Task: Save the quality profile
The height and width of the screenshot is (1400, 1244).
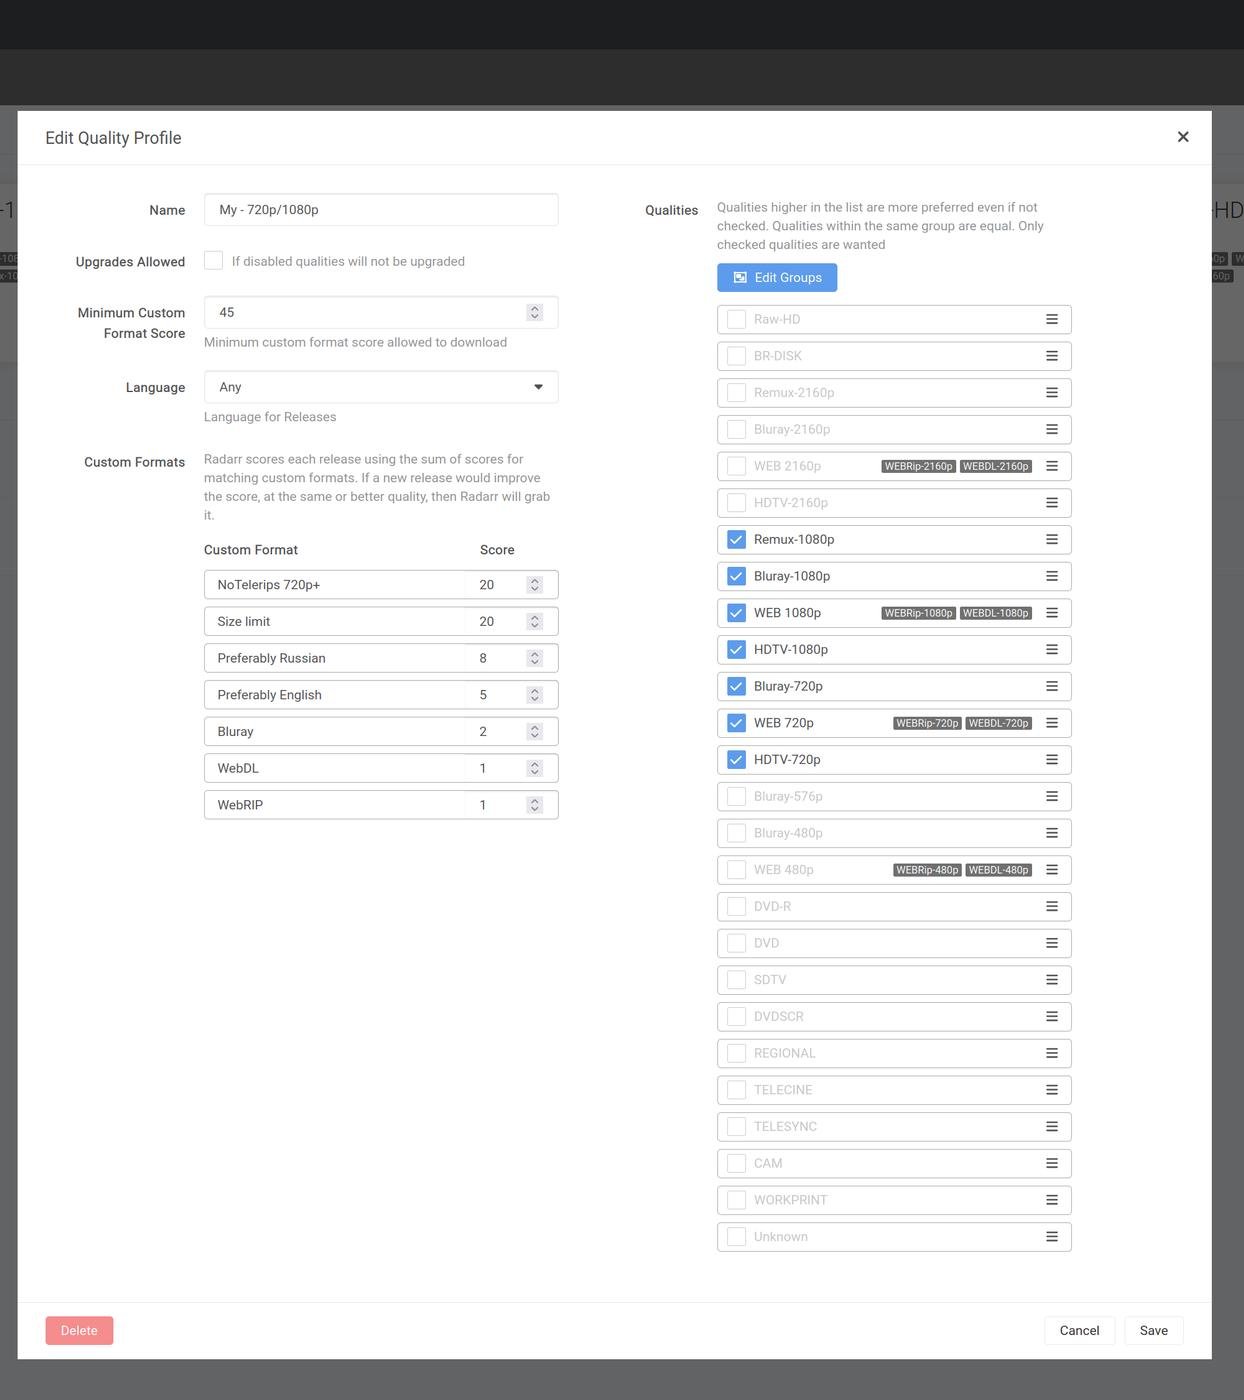Action: [x=1153, y=1331]
